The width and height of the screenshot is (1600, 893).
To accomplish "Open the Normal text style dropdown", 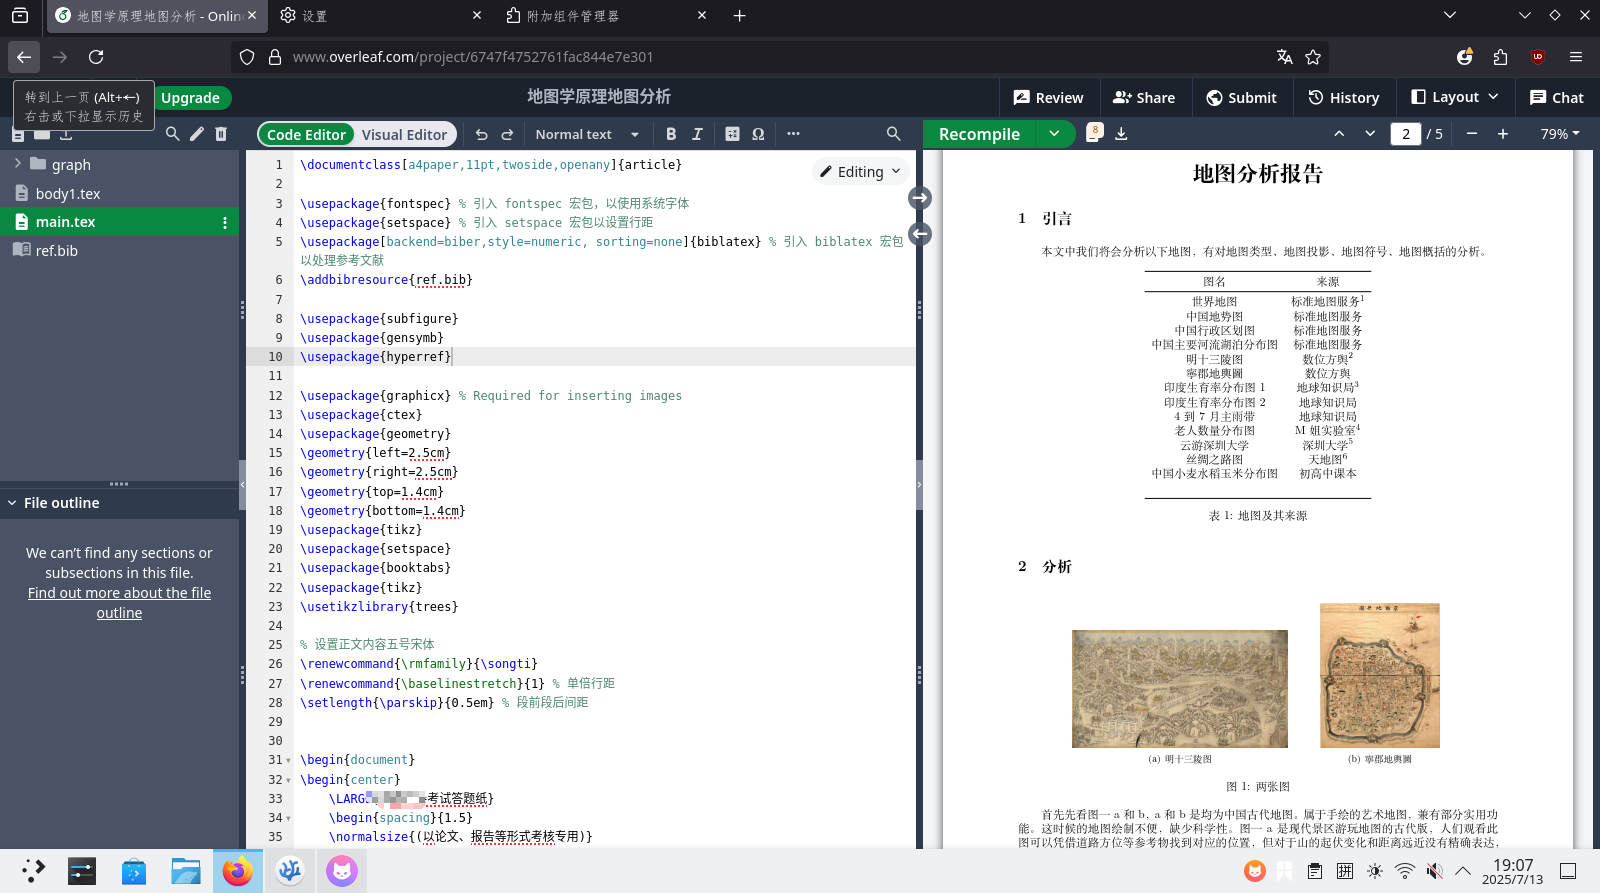I will [587, 134].
